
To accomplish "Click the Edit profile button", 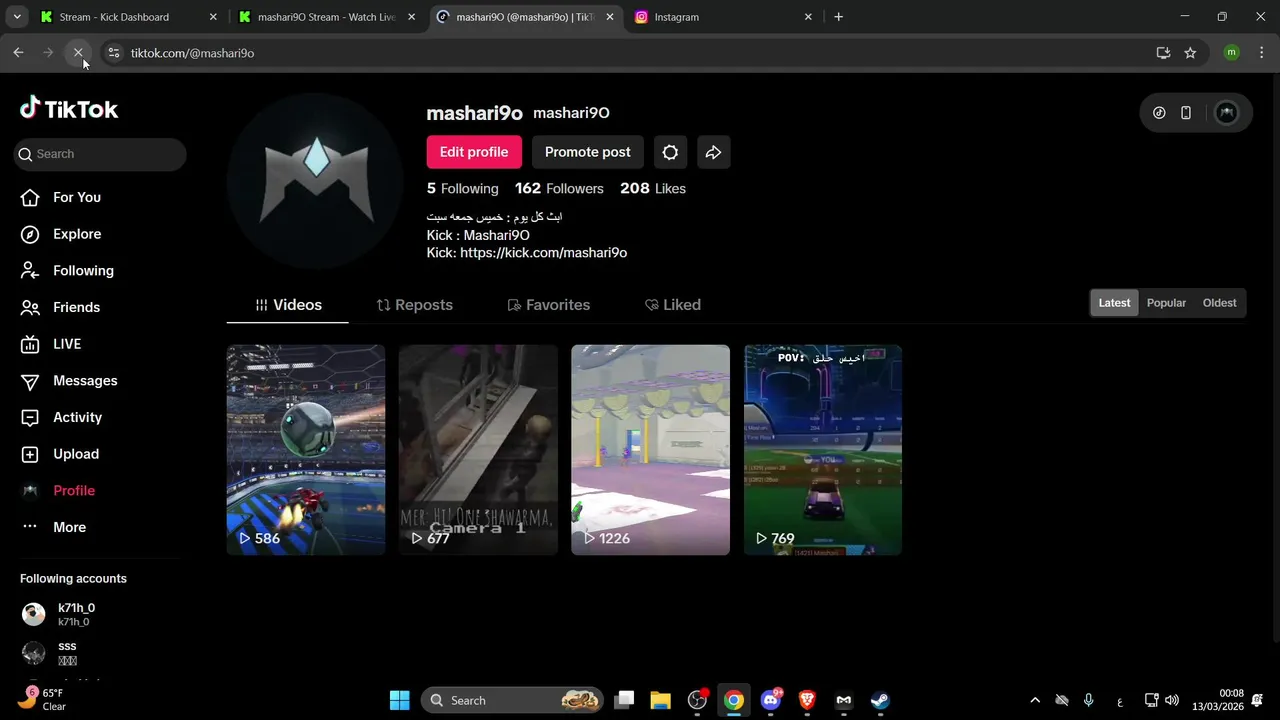I will 474,152.
